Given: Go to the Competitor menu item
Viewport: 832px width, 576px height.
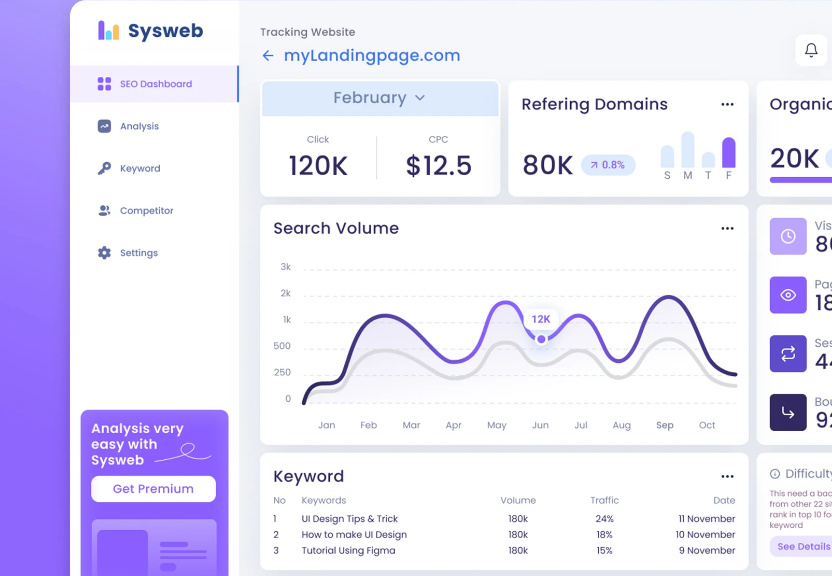Looking at the screenshot, I should (146, 211).
